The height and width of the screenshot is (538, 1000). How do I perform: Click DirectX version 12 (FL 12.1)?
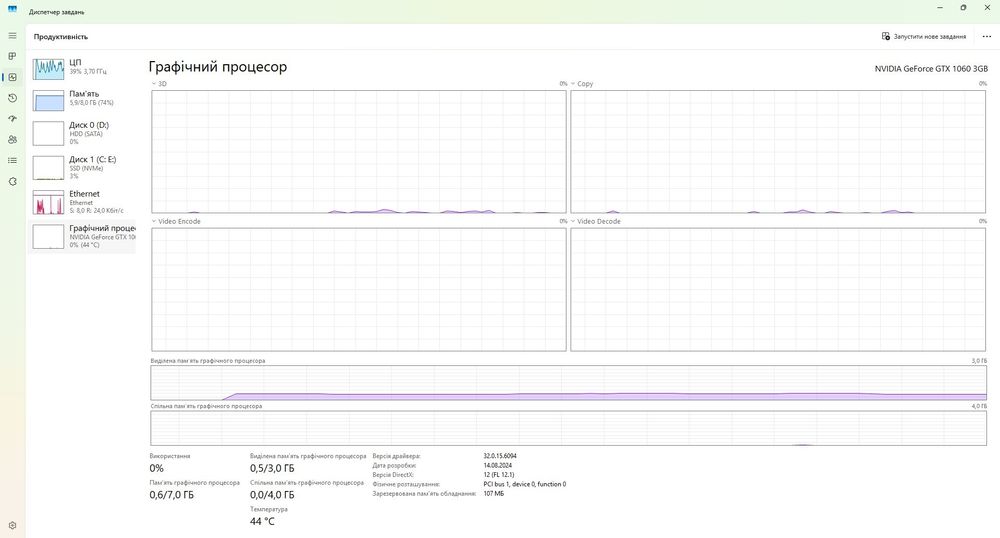point(499,475)
